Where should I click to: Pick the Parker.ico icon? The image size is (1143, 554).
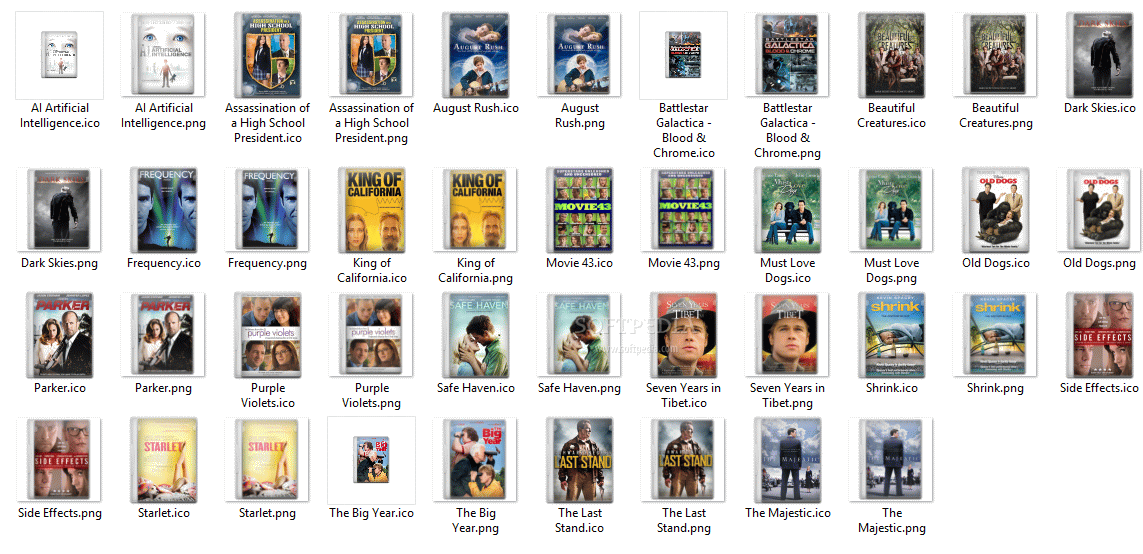pos(59,335)
